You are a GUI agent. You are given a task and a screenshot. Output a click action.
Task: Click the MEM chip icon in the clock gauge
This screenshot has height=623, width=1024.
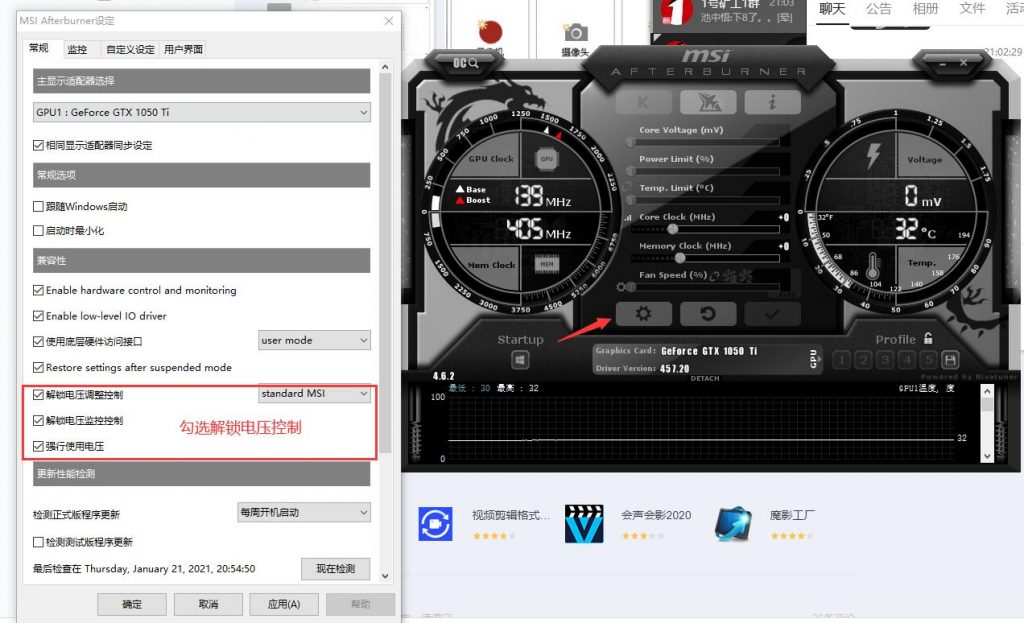click(547, 264)
